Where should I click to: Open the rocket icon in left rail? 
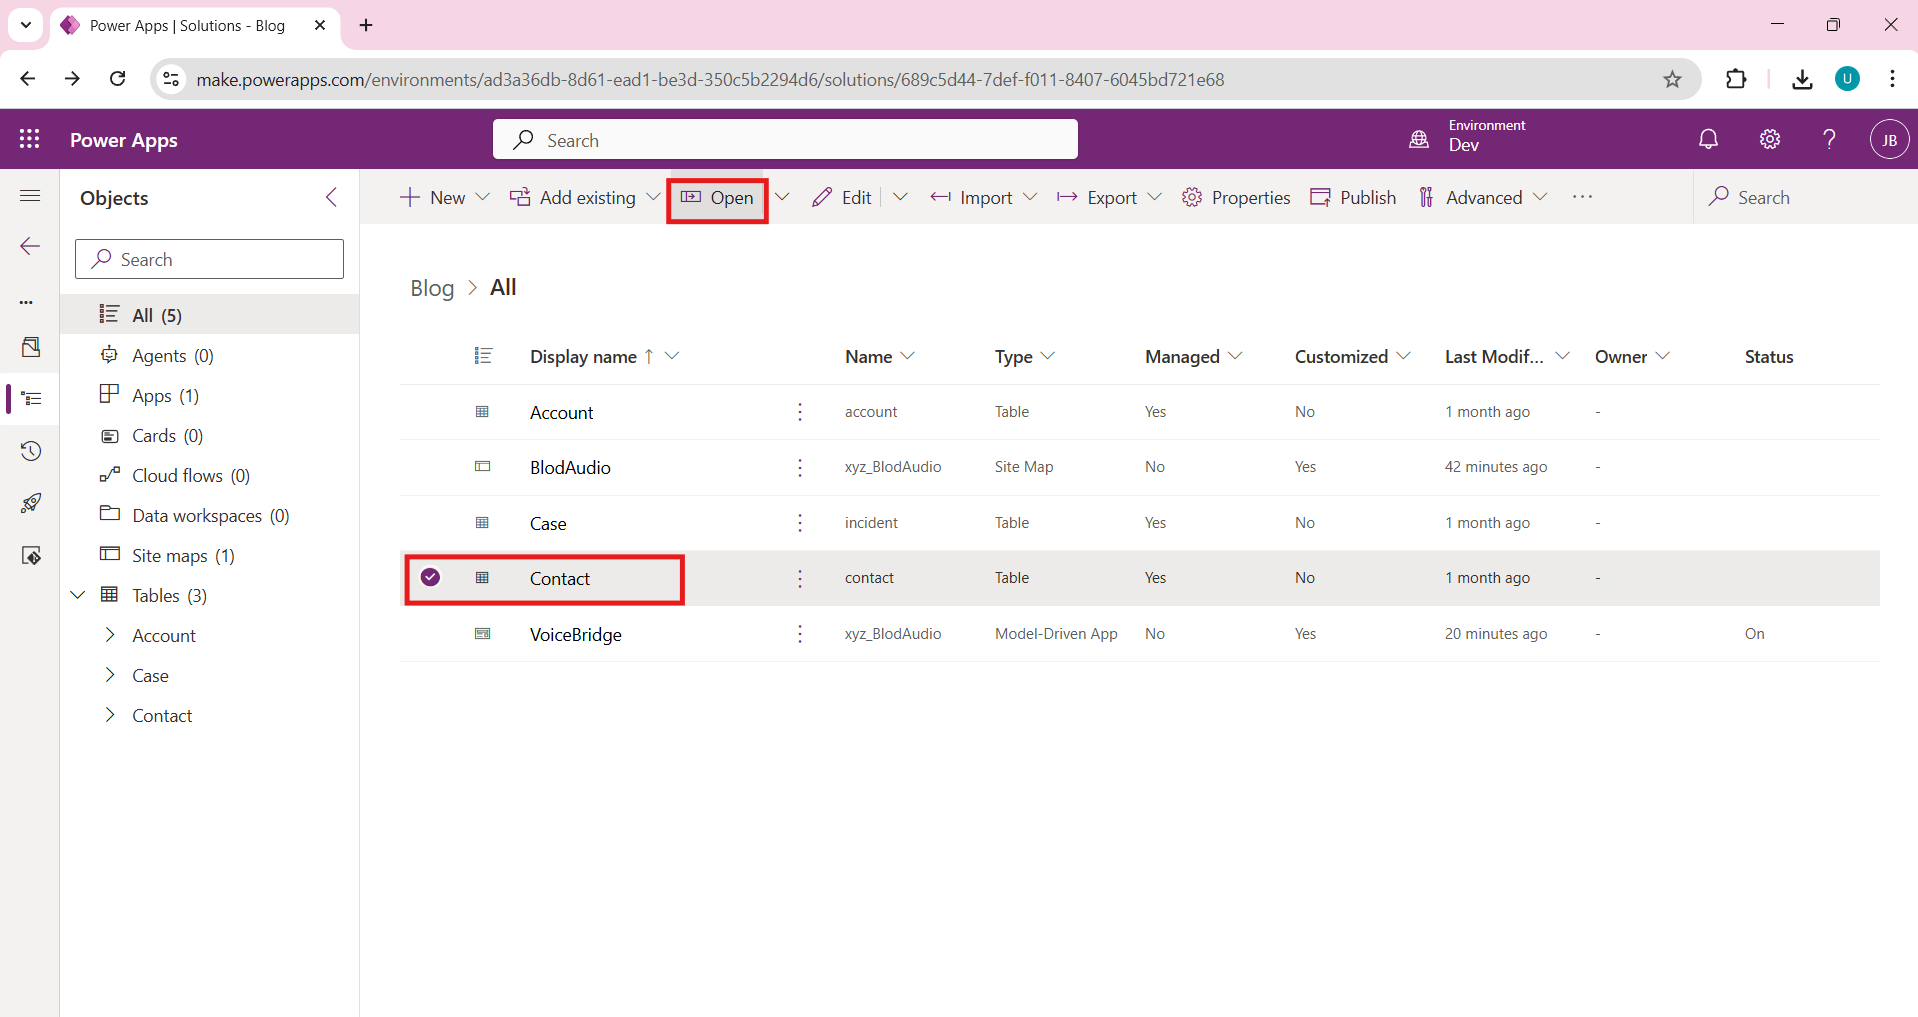[x=31, y=503]
